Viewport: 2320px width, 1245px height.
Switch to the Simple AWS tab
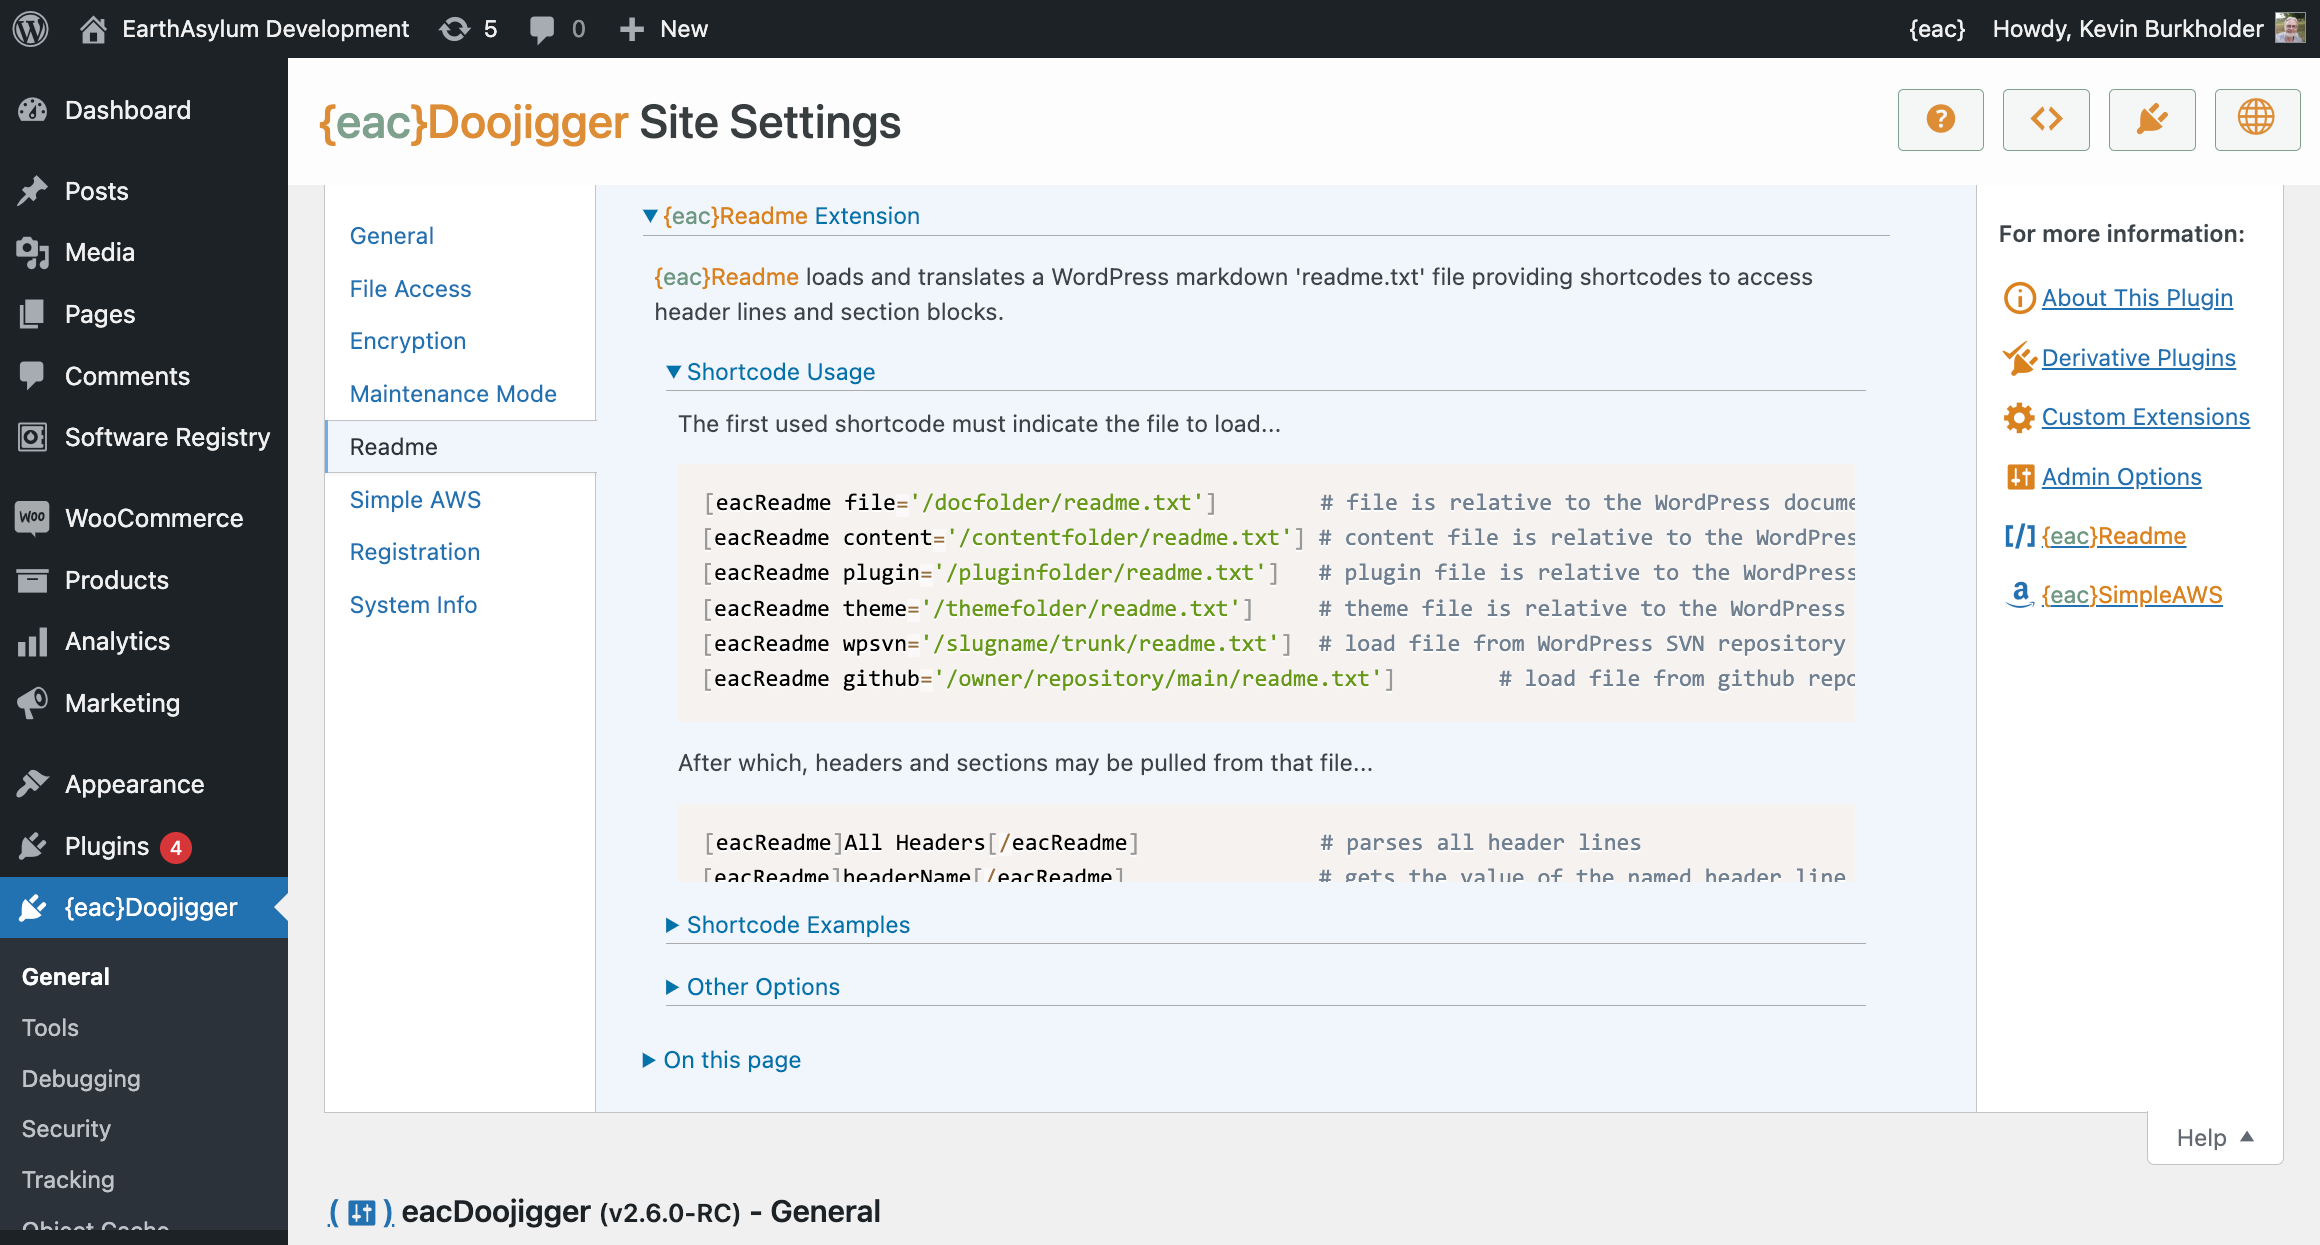[x=415, y=500]
